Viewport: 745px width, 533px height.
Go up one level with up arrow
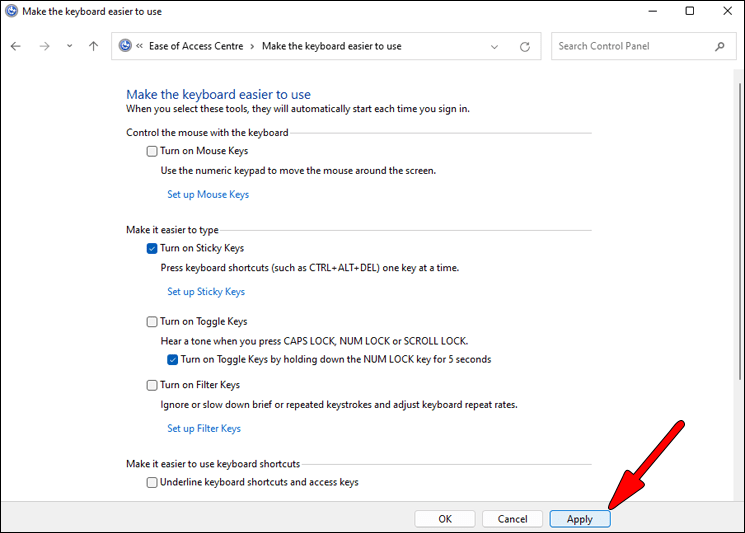[93, 46]
